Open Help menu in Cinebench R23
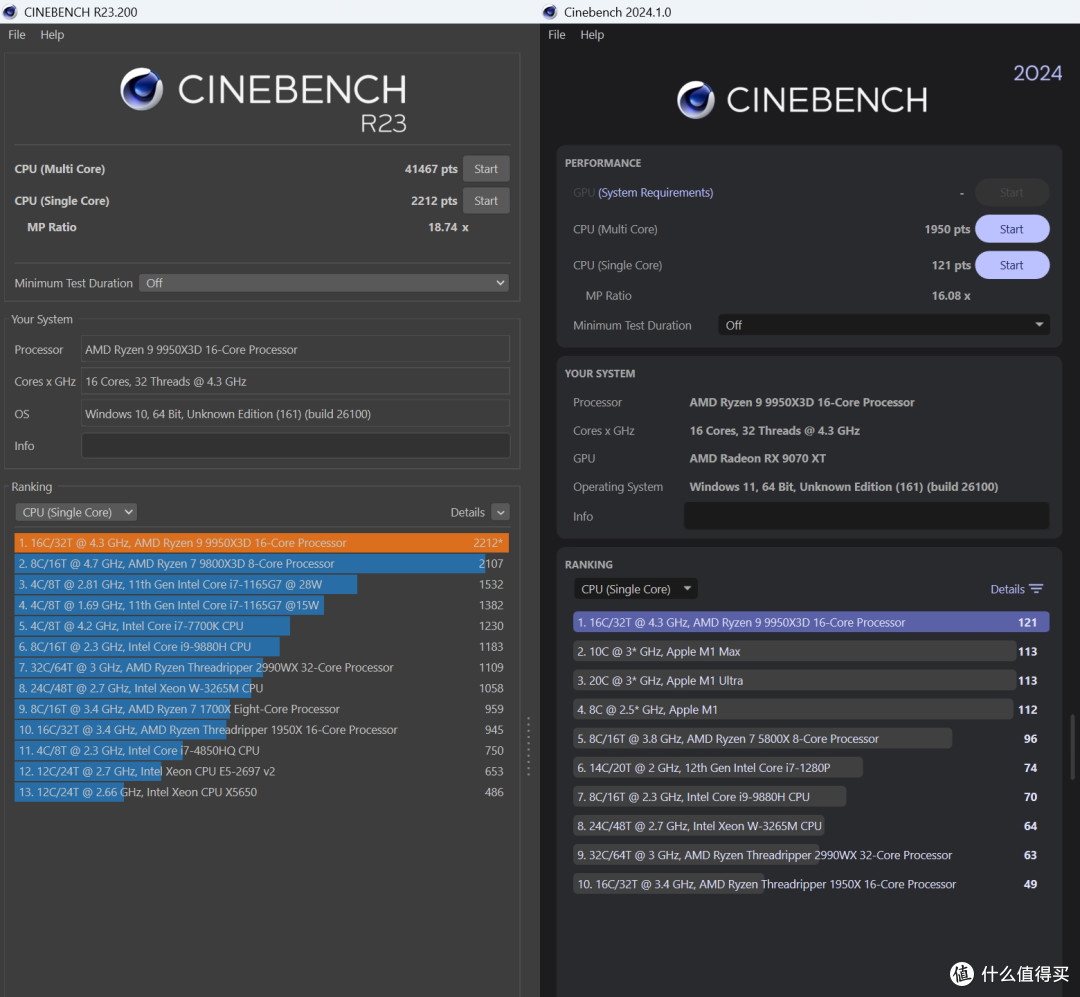Screen dimensions: 1080x997 [x=52, y=34]
